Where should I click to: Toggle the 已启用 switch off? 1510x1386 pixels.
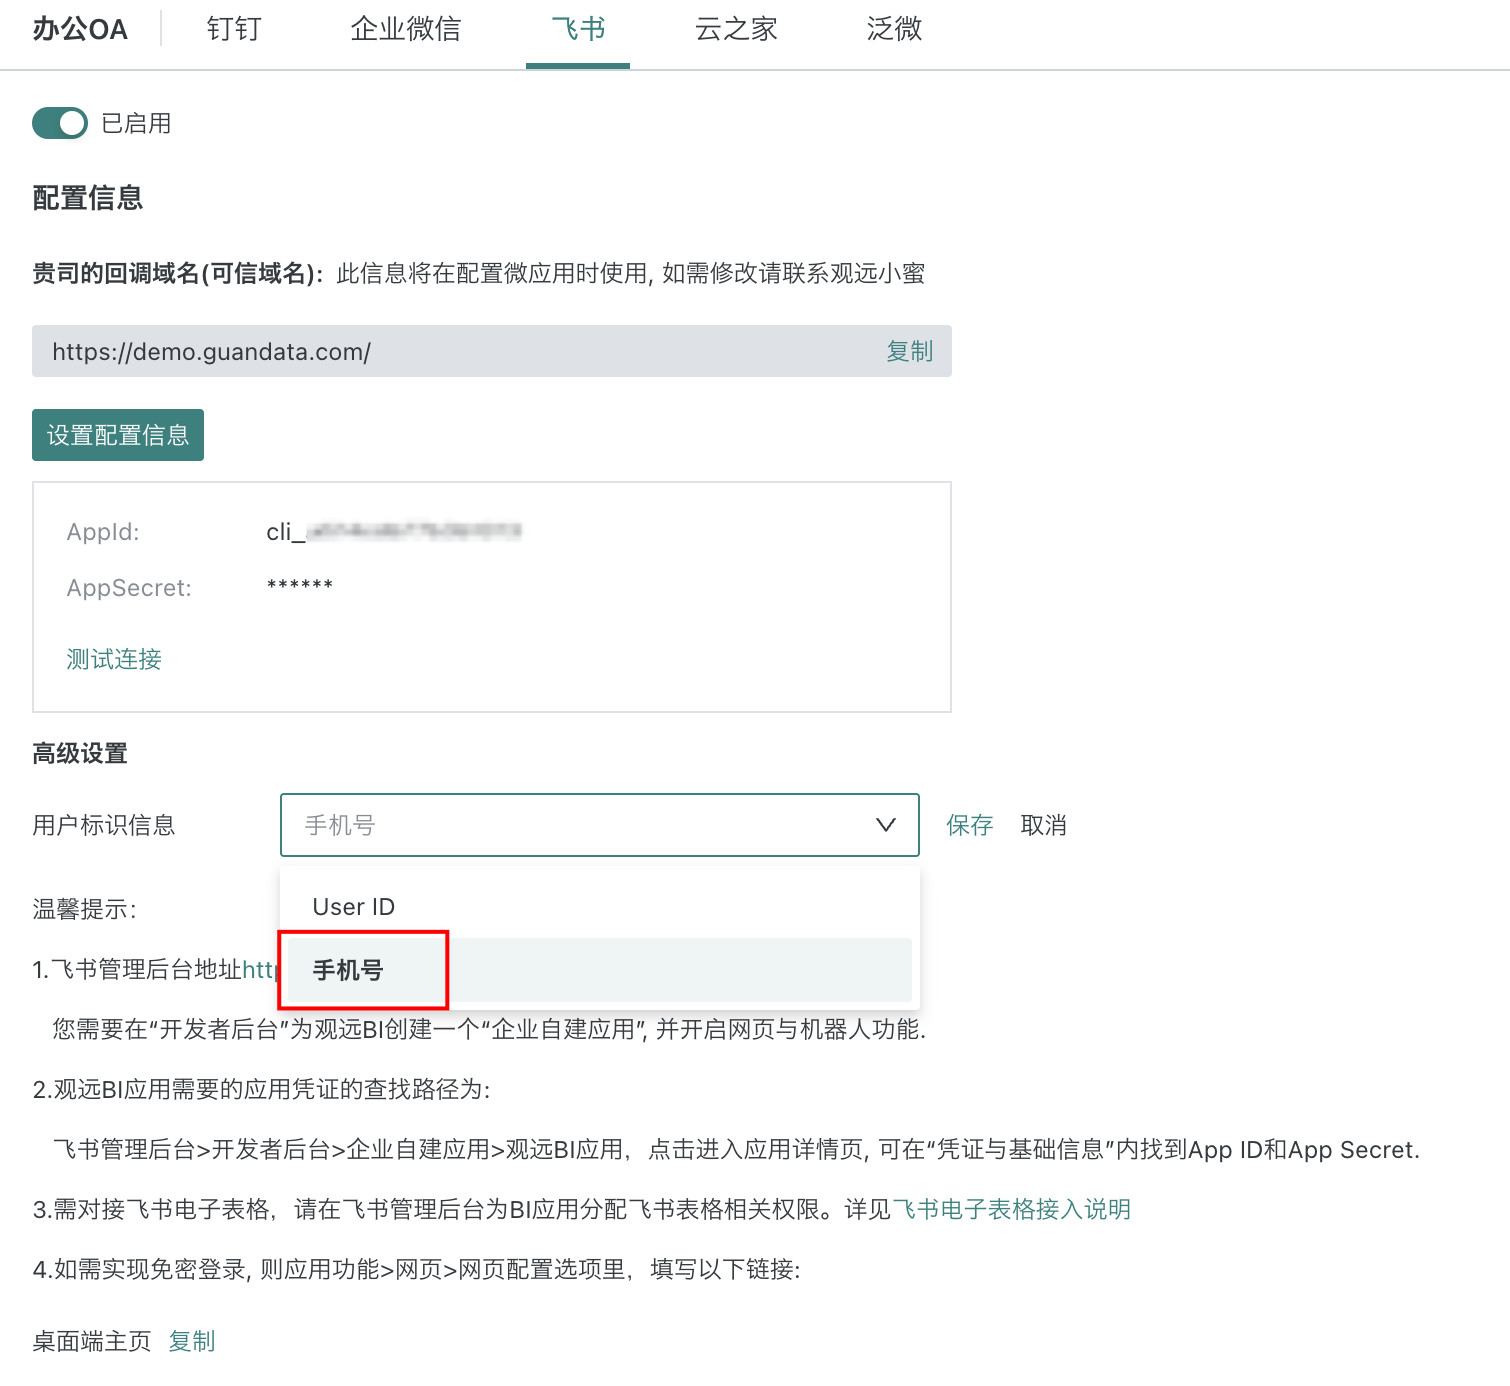click(x=60, y=123)
